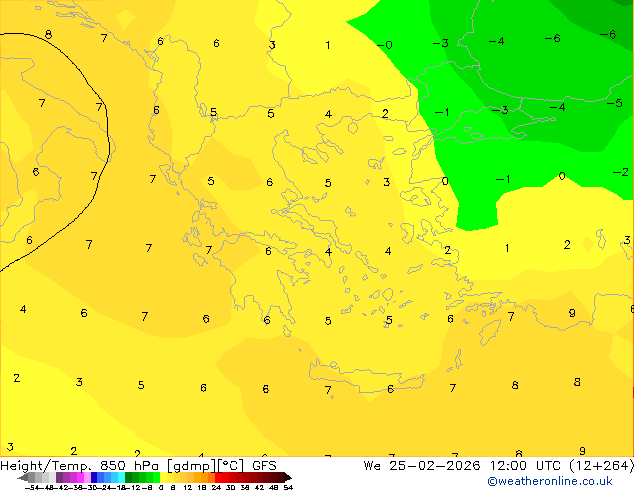This screenshot has height=490, width=634.
Task: Click the '(12+264)' forecast hour text
Action: pos(601,466)
